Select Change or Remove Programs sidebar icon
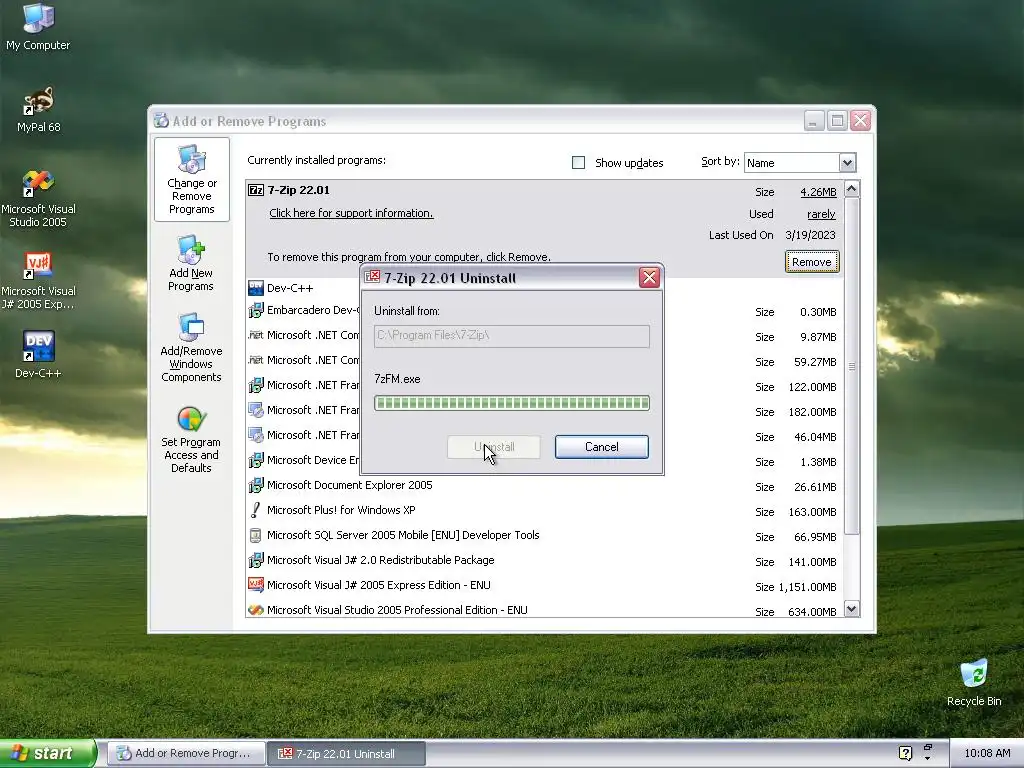This screenshot has width=1024, height=768. point(191,180)
